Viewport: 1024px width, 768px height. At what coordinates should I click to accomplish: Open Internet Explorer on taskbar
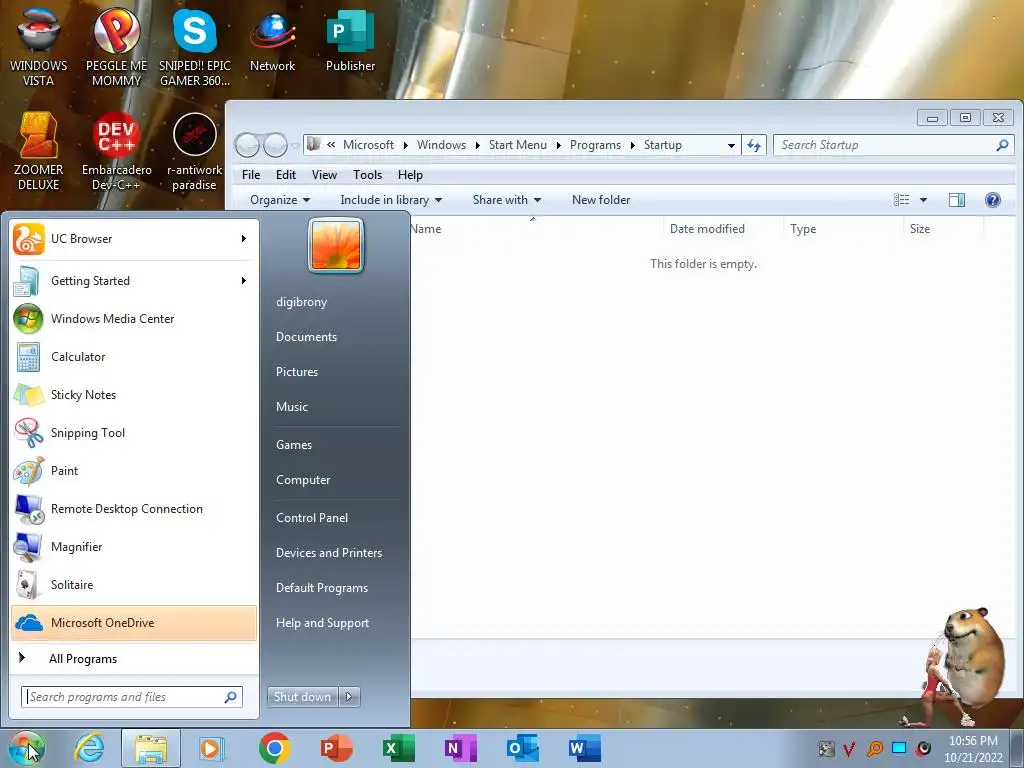tap(89, 748)
